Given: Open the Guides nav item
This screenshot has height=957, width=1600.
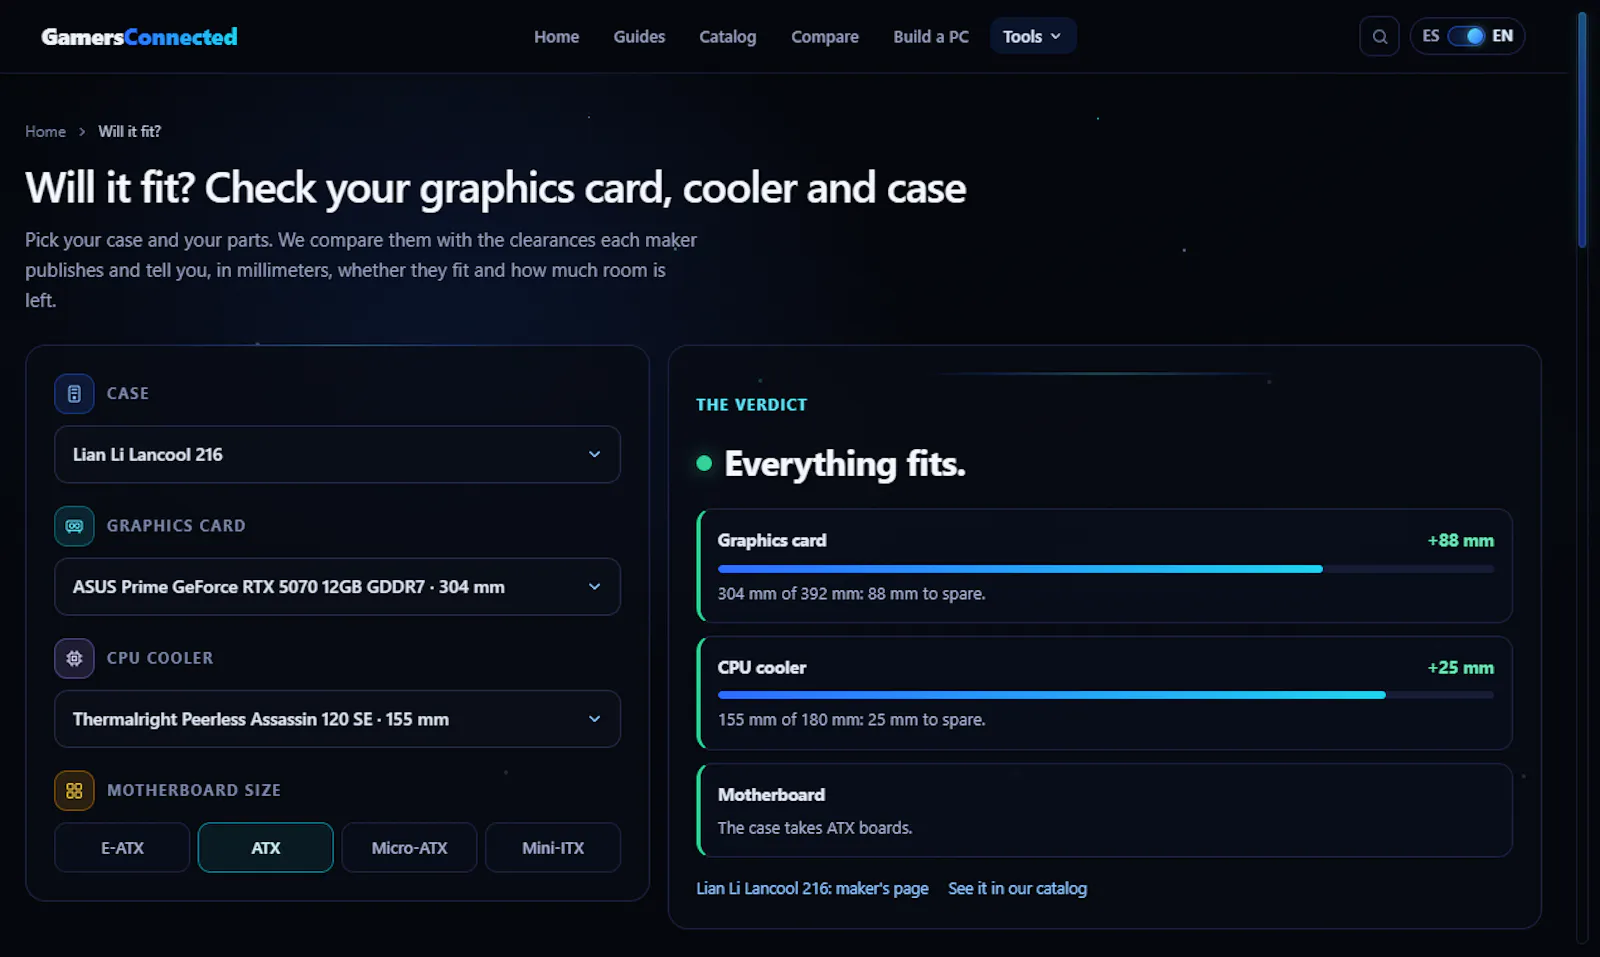Looking at the screenshot, I should pos(639,37).
